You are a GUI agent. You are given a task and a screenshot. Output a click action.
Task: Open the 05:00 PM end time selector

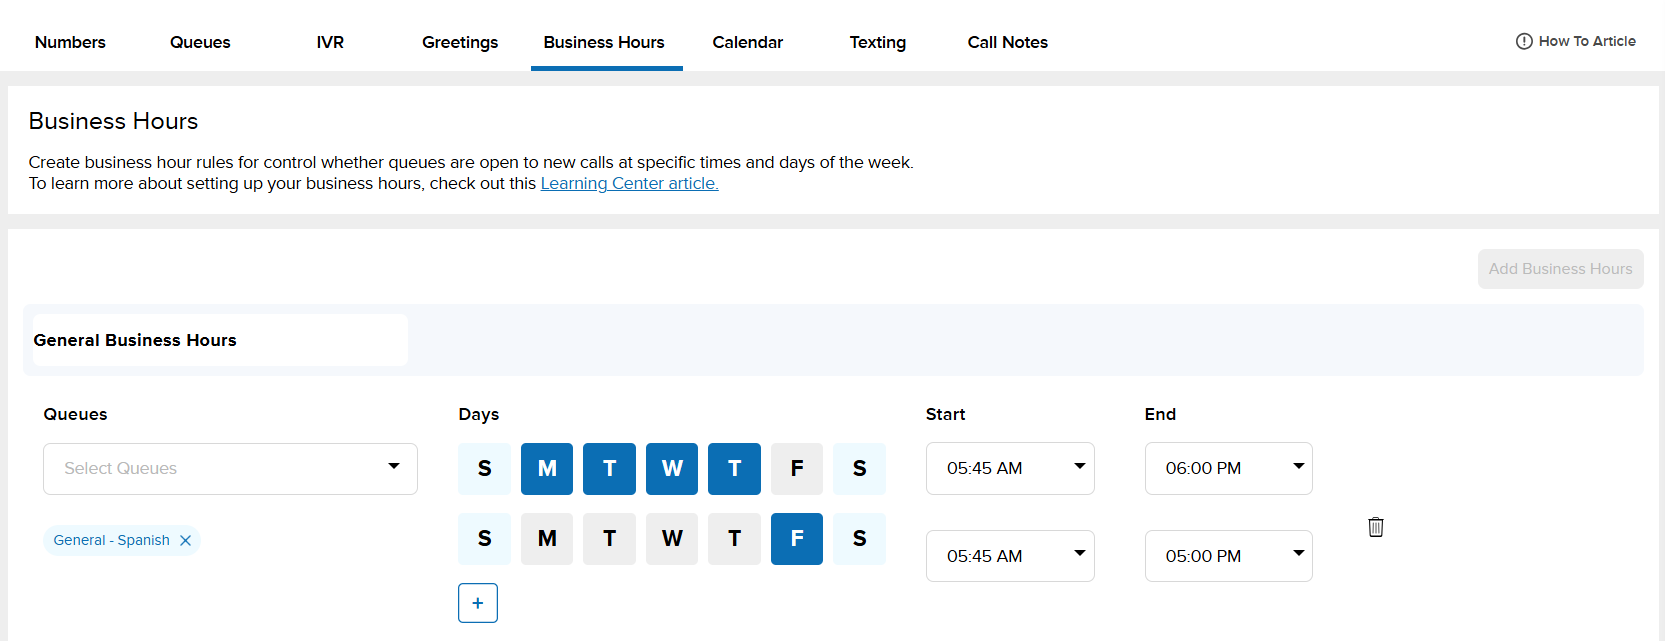pos(1228,556)
